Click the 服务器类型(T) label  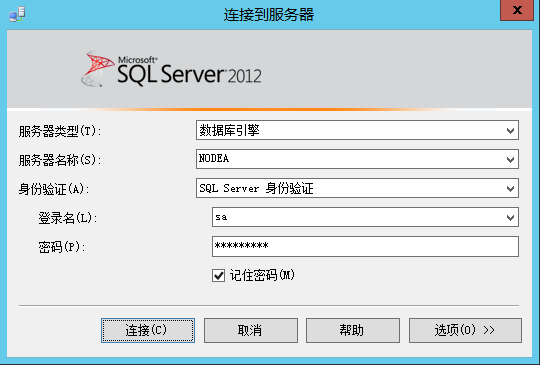pyautogui.click(x=60, y=131)
